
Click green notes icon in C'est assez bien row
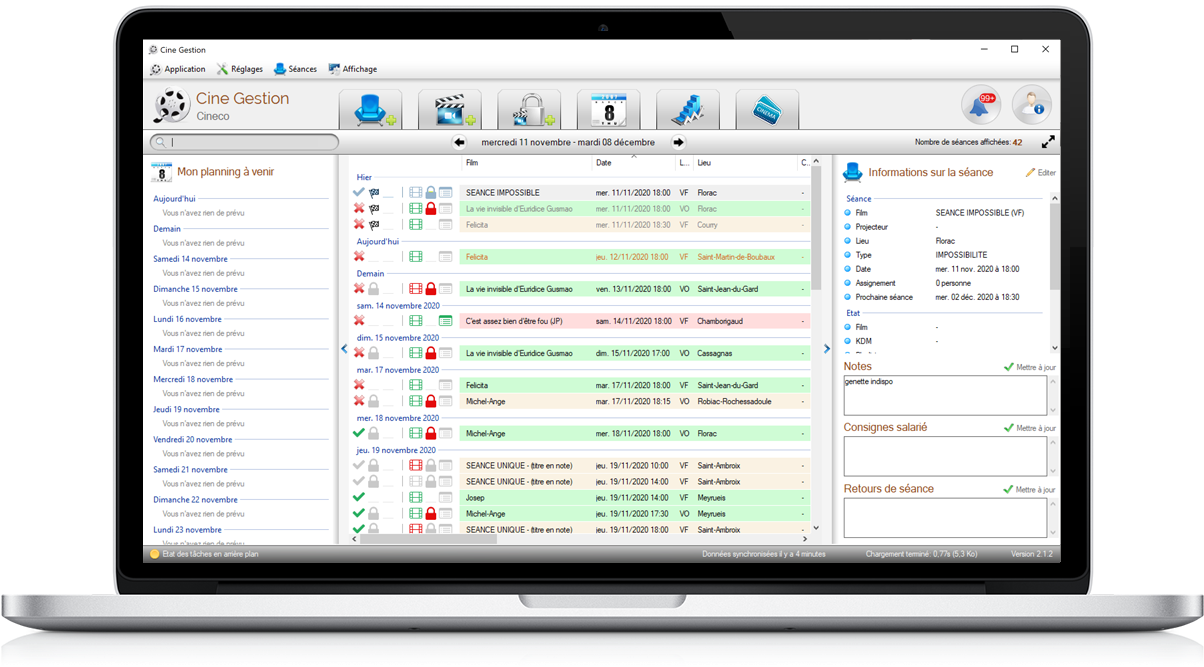446,321
